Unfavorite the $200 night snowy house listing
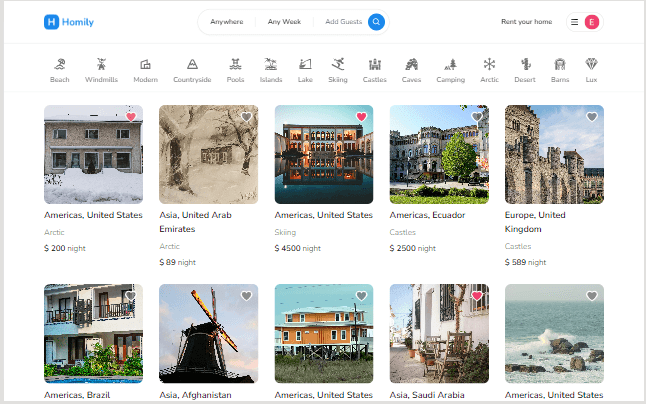The height and width of the screenshot is (404, 646). coord(131,117)
